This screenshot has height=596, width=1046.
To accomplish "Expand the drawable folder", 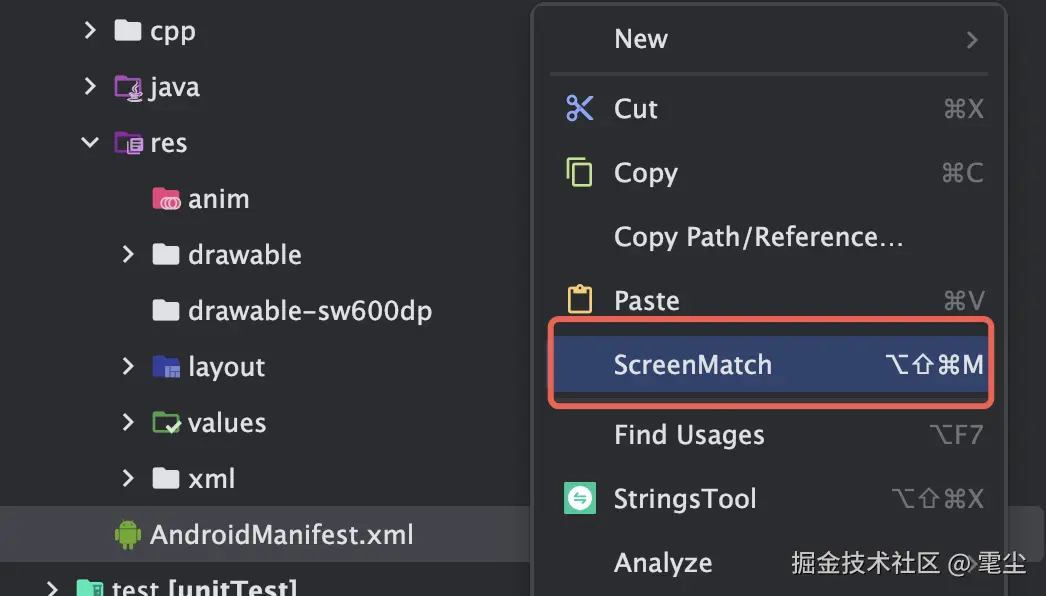I will [128, 255].
